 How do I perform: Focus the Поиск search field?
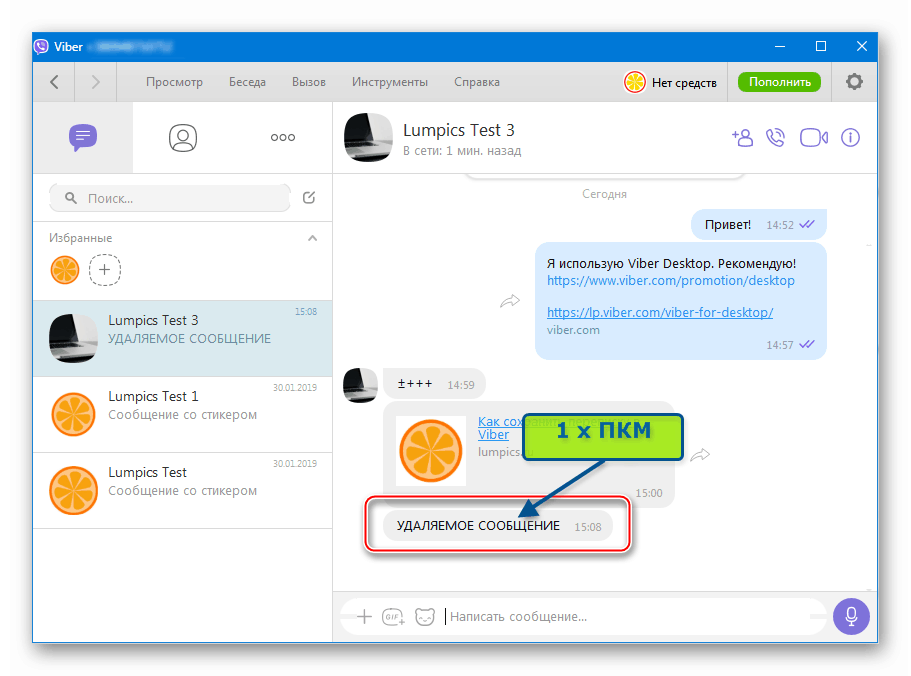point(170,198)
